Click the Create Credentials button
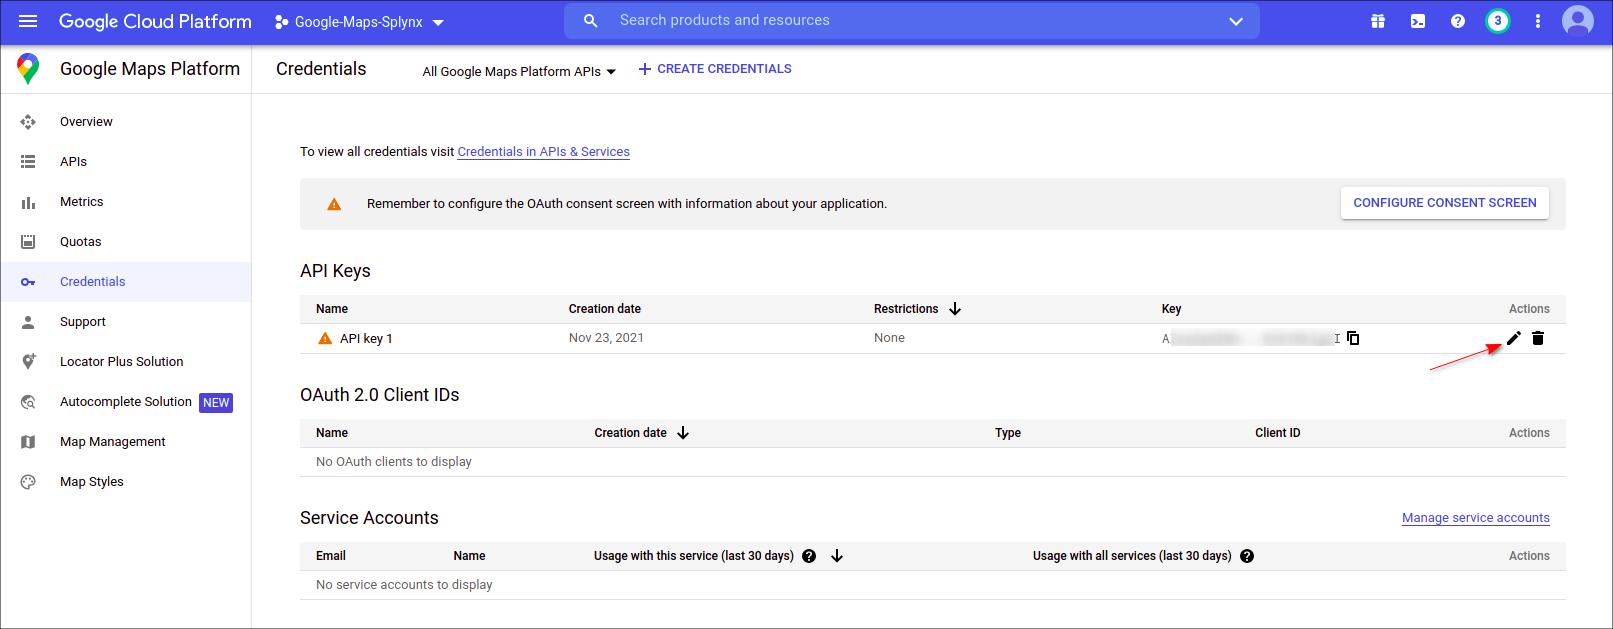 point(715,69)
